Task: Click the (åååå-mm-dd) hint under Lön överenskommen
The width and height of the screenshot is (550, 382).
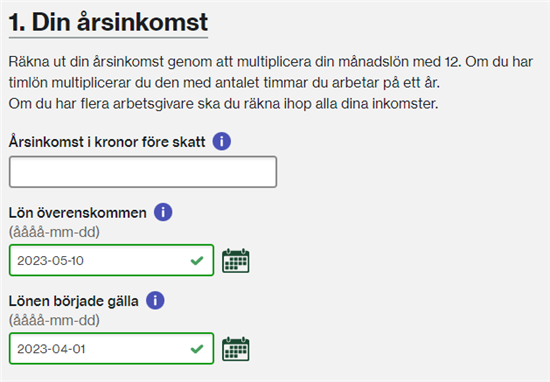Action: pyautogui.click(x=54, y=232)
